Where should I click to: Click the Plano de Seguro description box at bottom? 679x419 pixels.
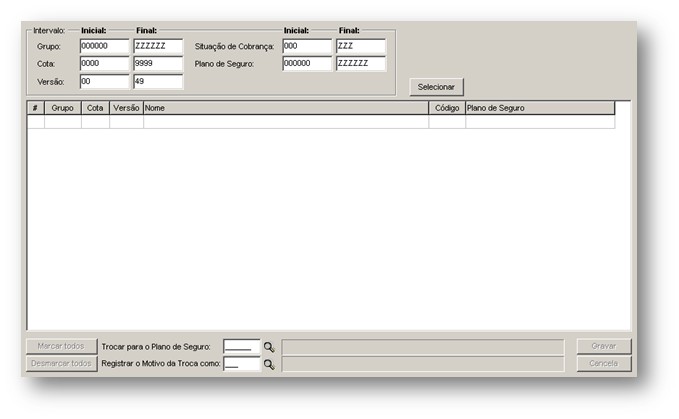(423, 347)
